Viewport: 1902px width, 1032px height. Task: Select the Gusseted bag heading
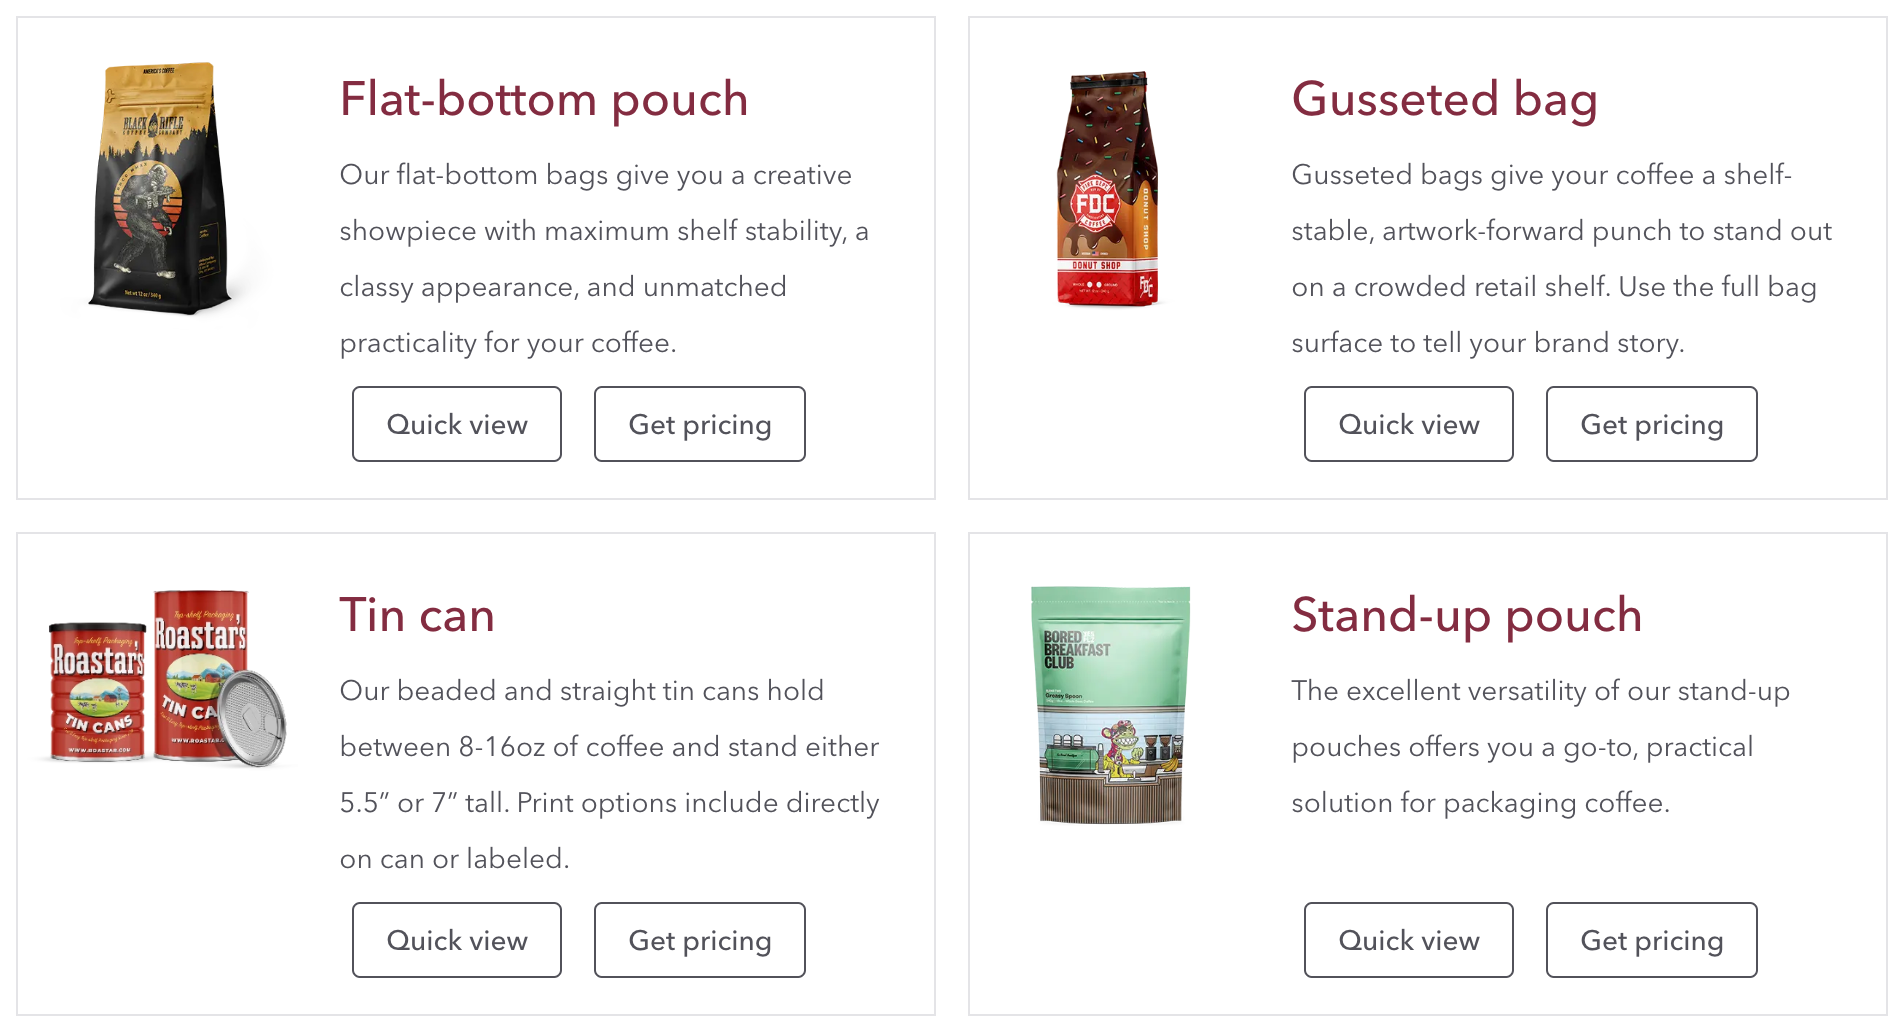1444,99
